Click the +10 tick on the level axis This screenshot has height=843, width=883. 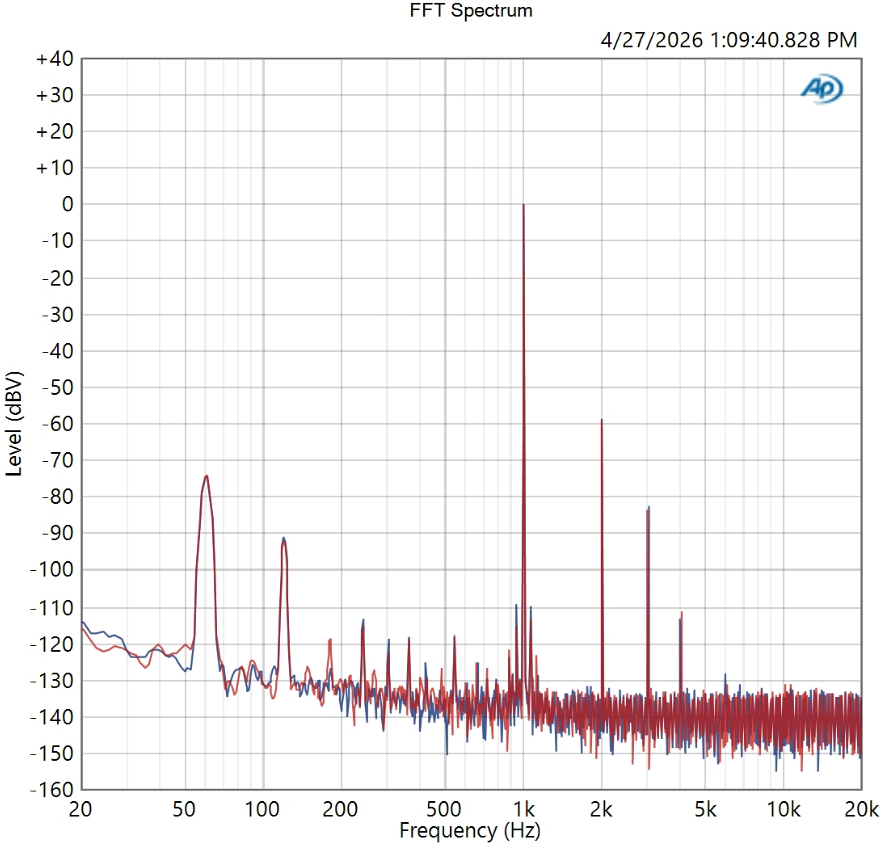click(55, 168)
